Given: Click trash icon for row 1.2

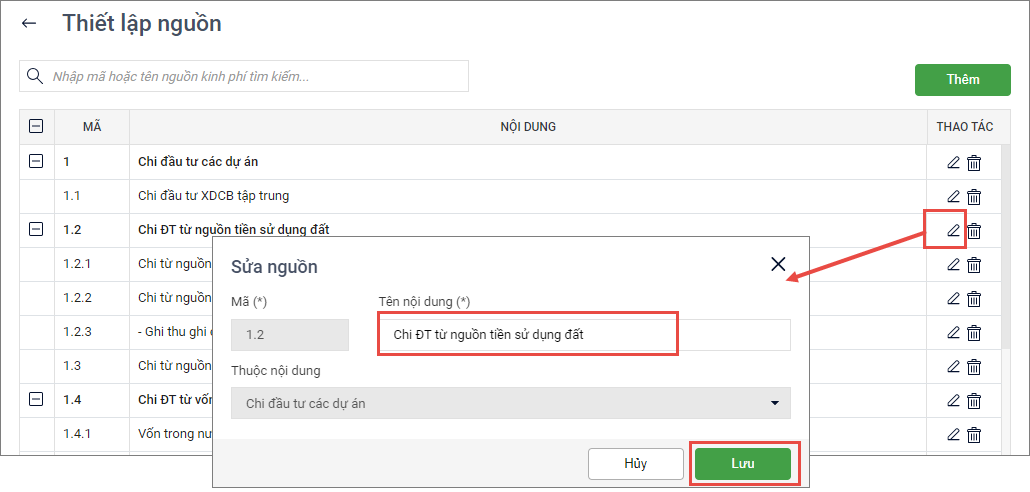Looking at the screenshot, I should coord(974,231).
